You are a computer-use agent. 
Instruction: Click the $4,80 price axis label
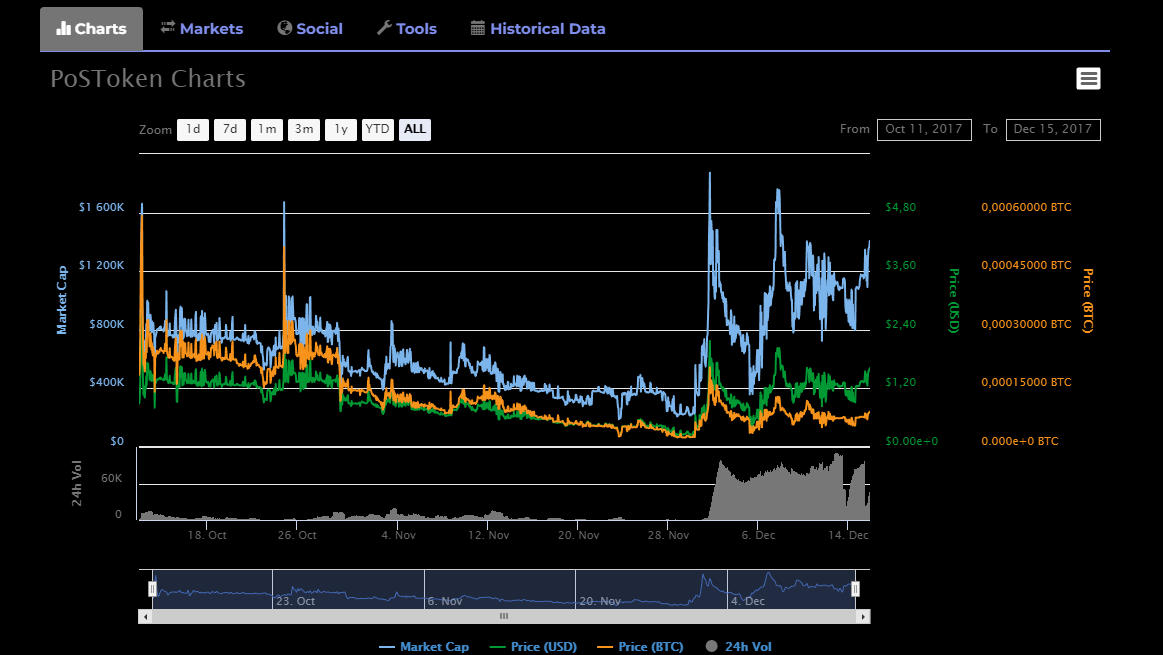(900, 207)
